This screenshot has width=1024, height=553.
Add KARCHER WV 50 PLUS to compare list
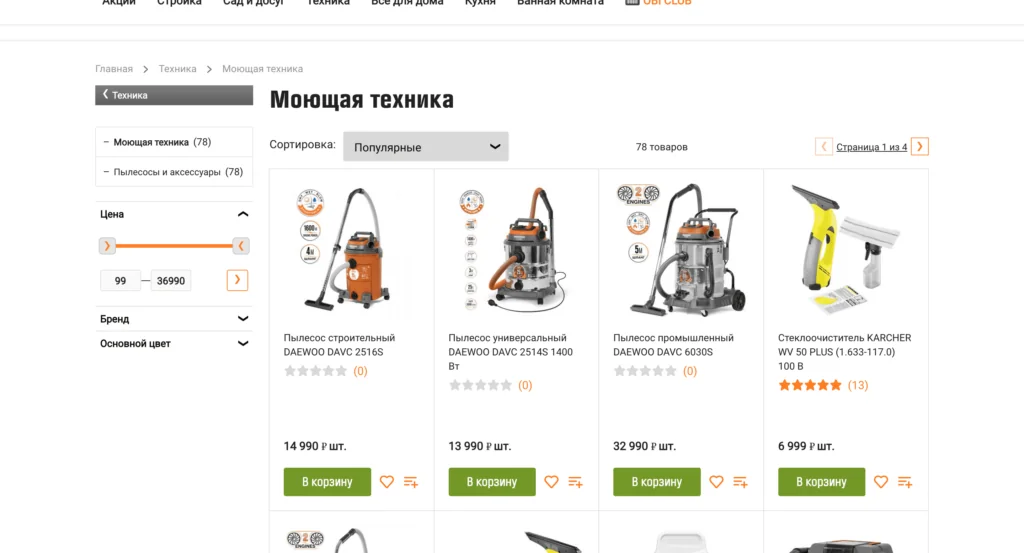point(904,482)
